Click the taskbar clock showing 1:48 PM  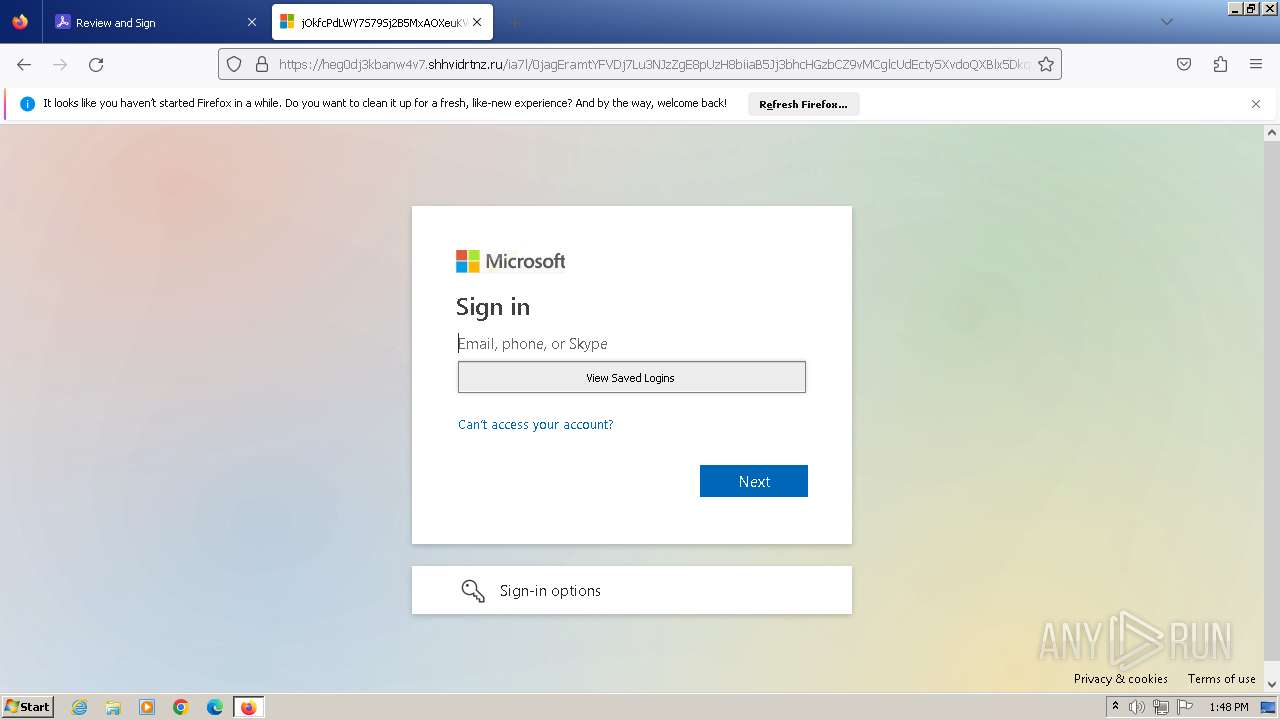coord(1228,707)
